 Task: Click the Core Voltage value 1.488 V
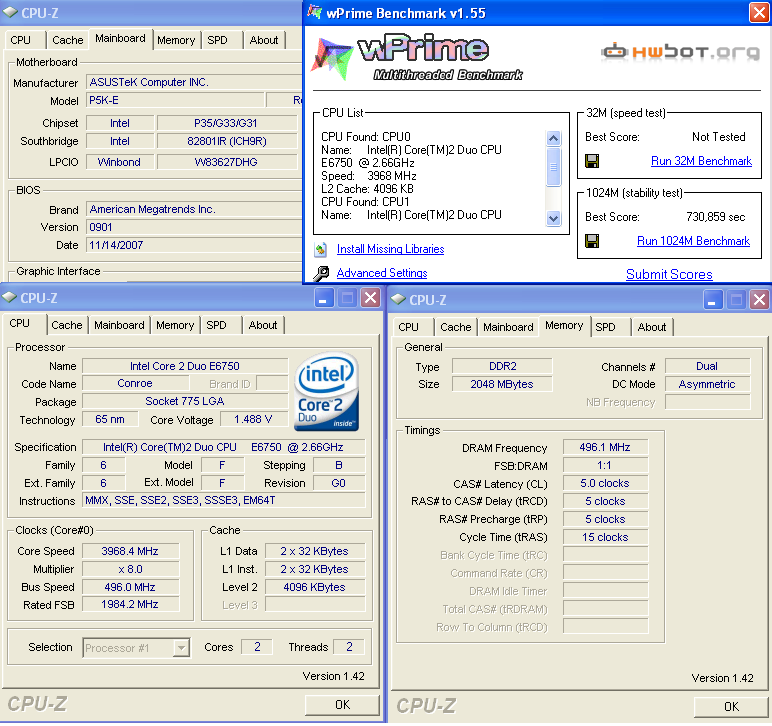click(253, 419)
